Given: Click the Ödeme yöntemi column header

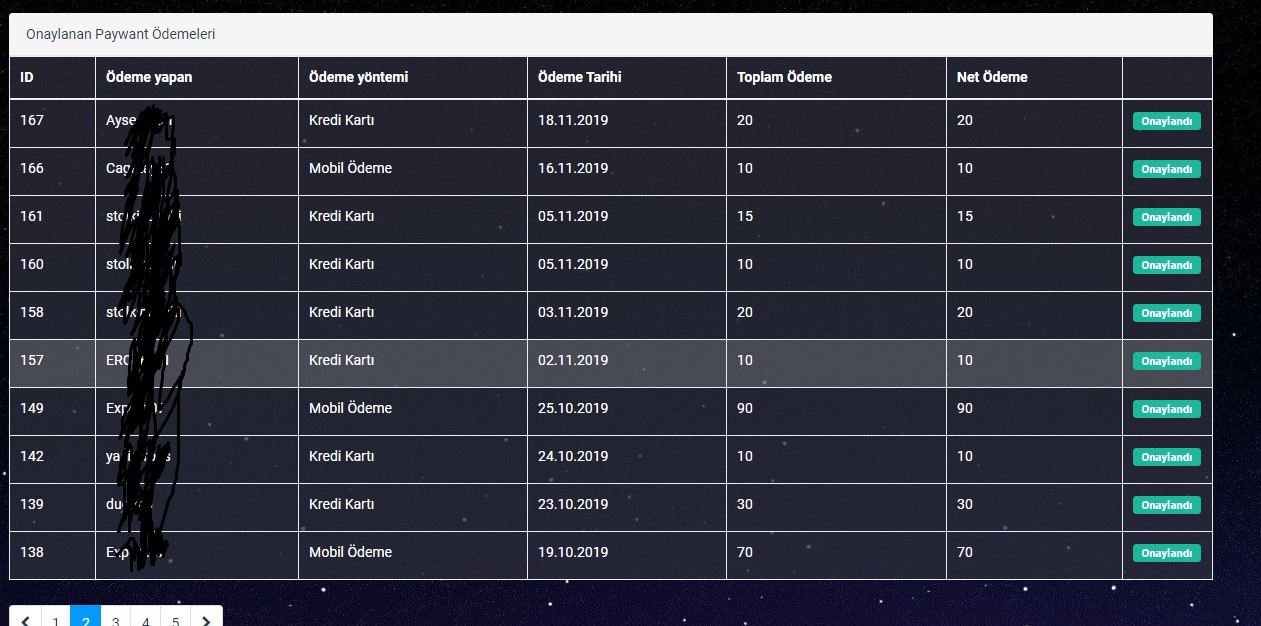Looking at the screenshot, I should tap(358, 77).
